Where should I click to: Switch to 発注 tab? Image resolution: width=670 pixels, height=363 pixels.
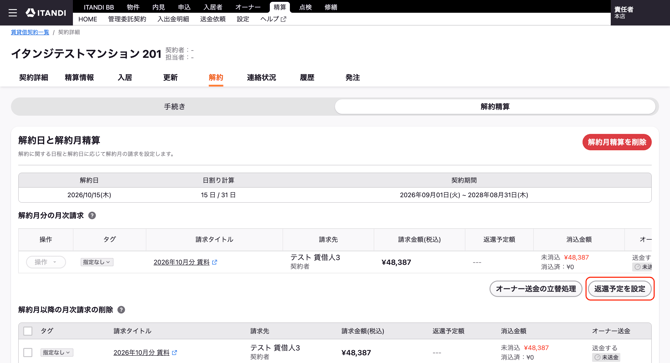pos(353,78)
